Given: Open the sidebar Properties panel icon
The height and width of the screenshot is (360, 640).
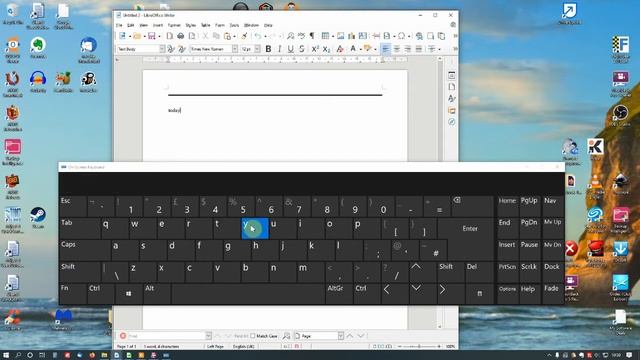Looking at the screenshot, I should tap(451, 76).
